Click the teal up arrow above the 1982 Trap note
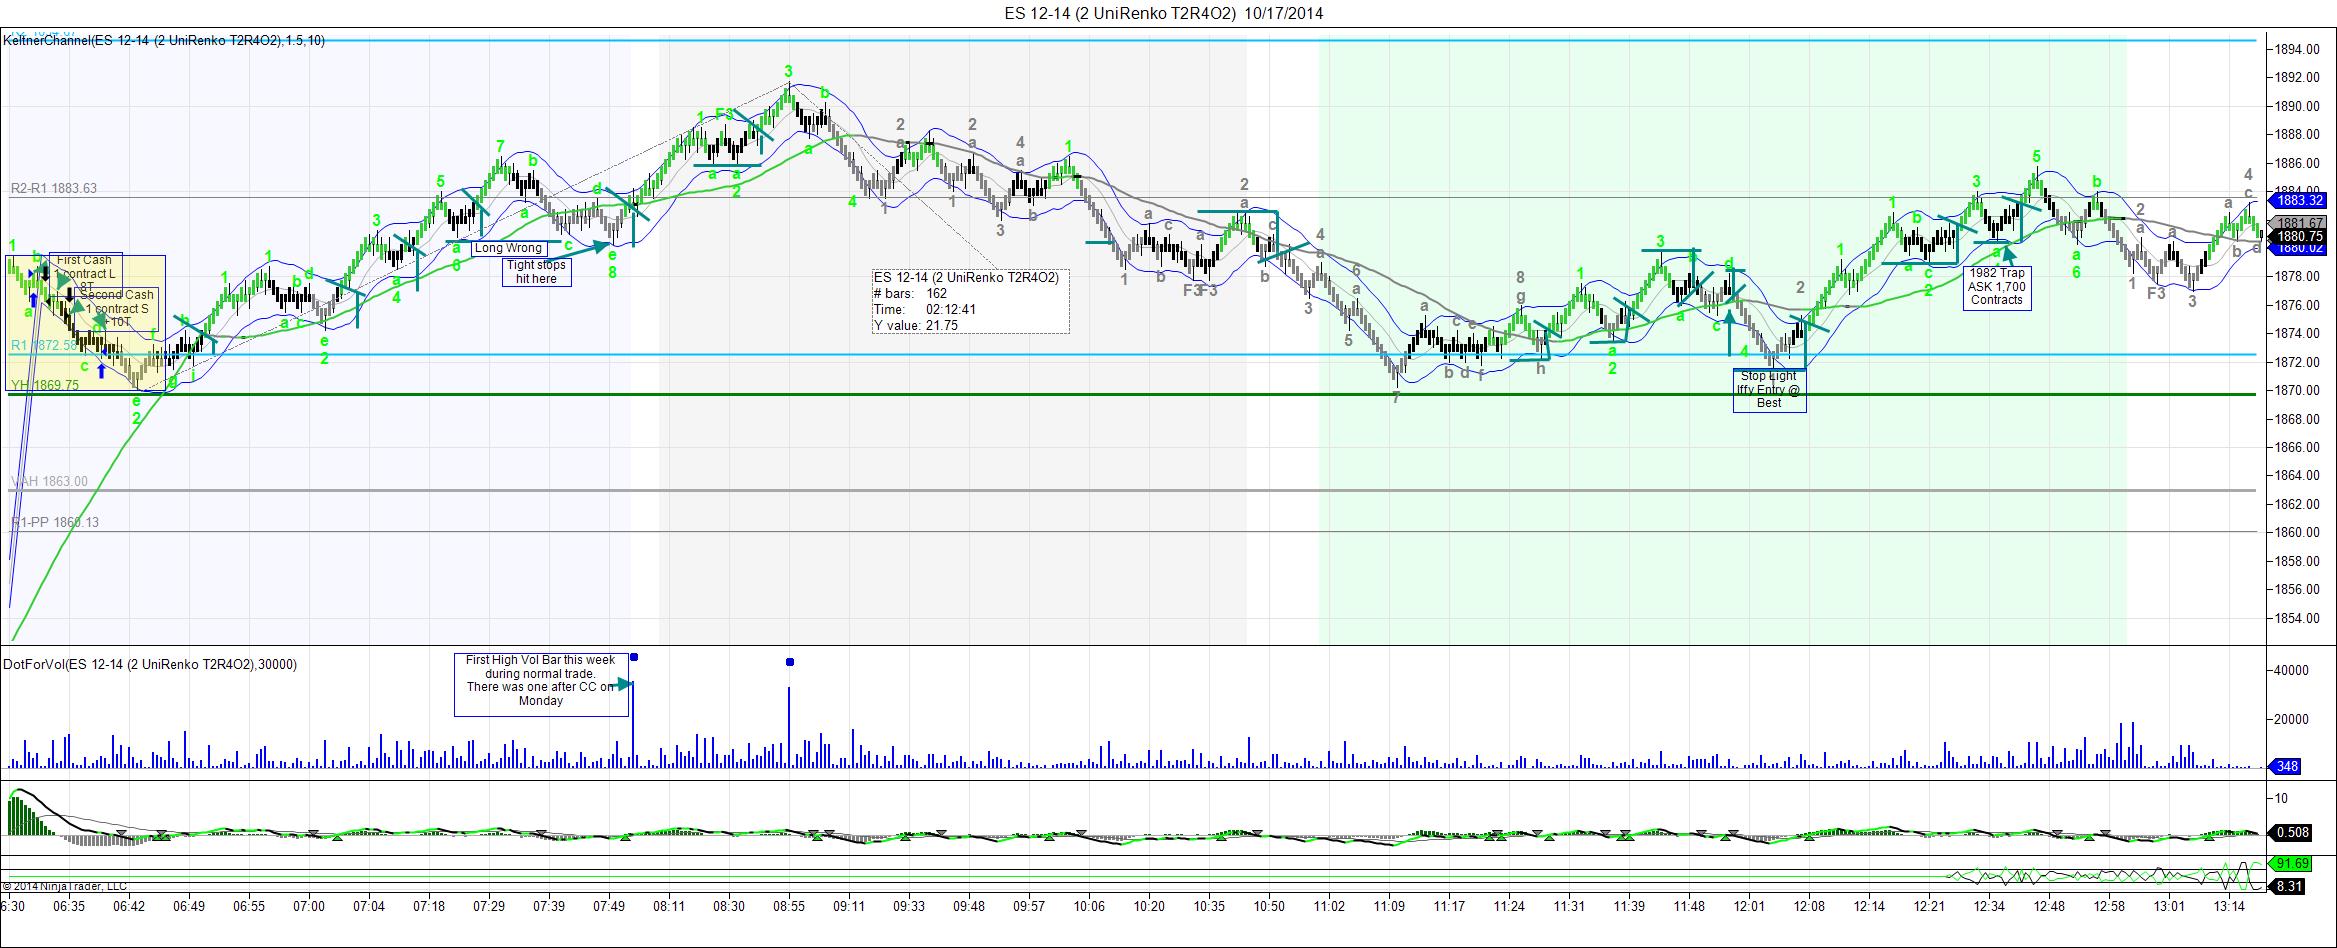The height and width of the screenshot is (948, 2337). (x=2008, y=256)
